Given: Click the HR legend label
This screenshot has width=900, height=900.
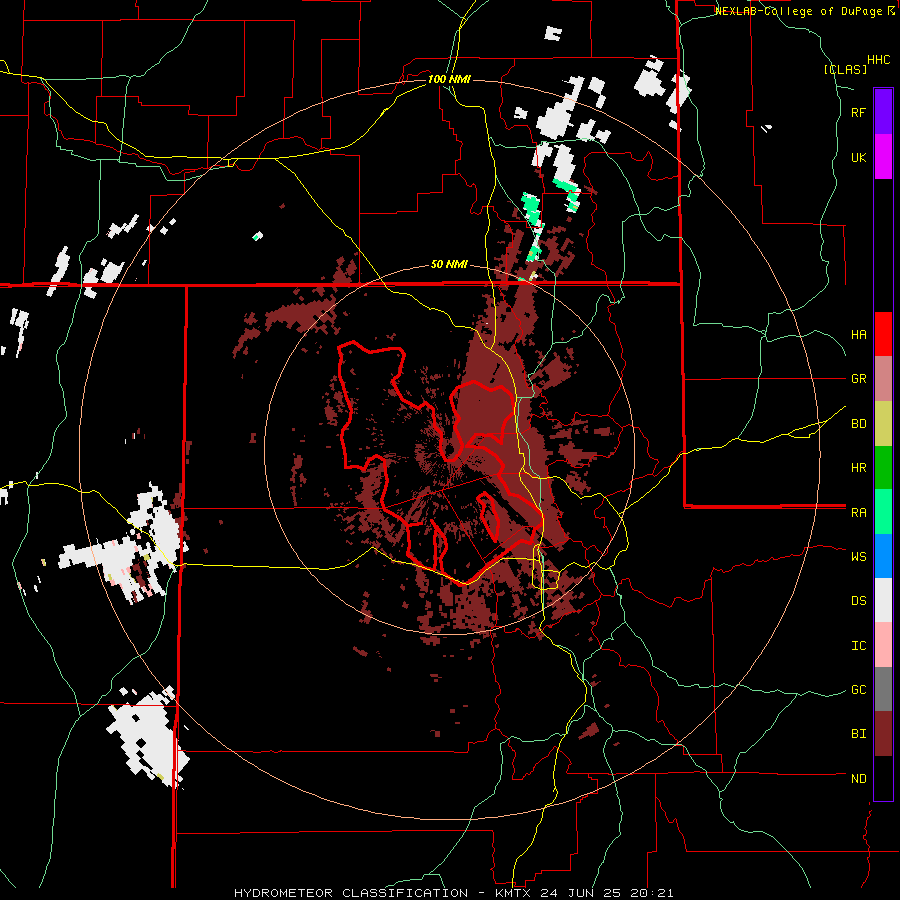Looking at the screenshot, I should (x=859, y=468).
